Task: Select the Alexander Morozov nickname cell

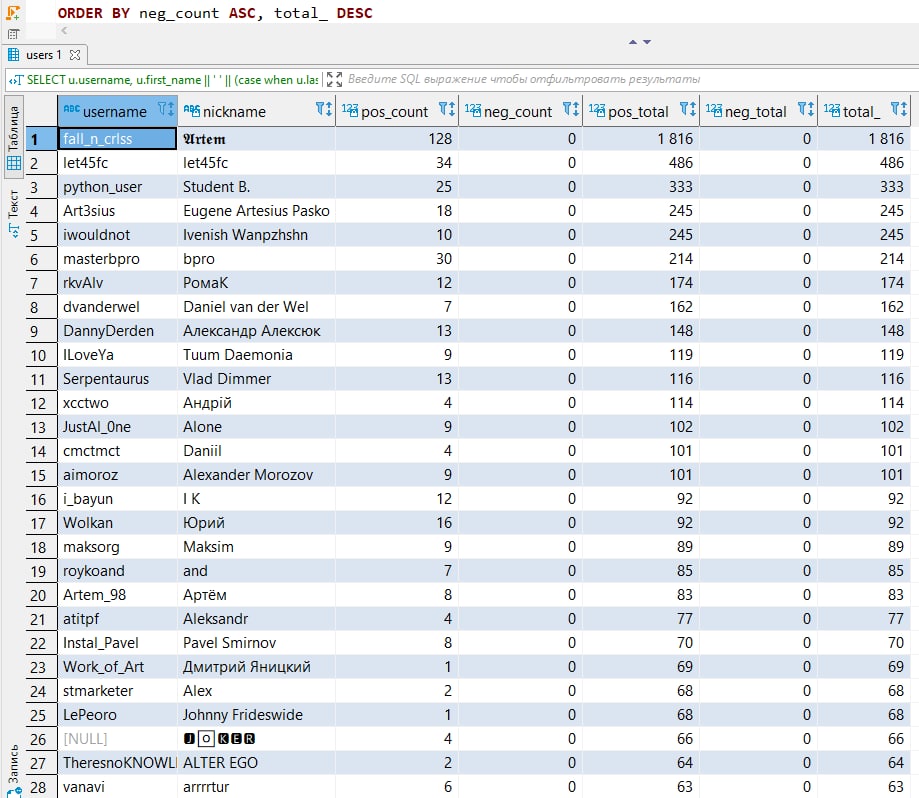Action: click(256, 475)
